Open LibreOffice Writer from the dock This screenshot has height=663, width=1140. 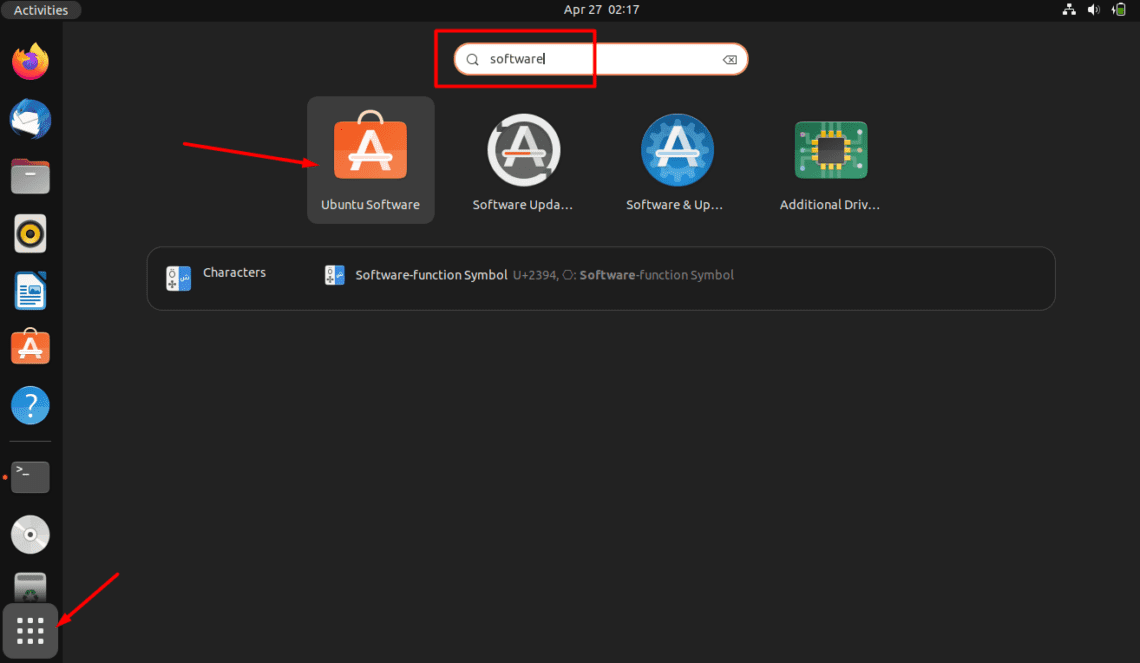(x=30, y=290)
